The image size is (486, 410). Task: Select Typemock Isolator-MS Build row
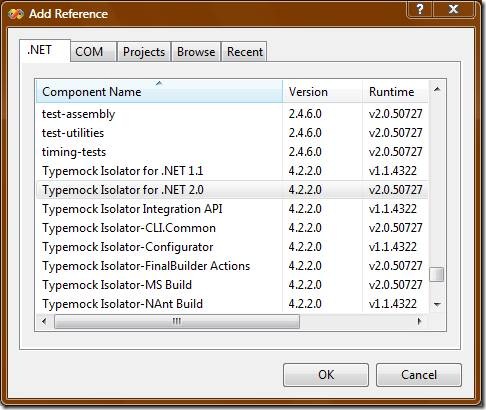point(232,285)
